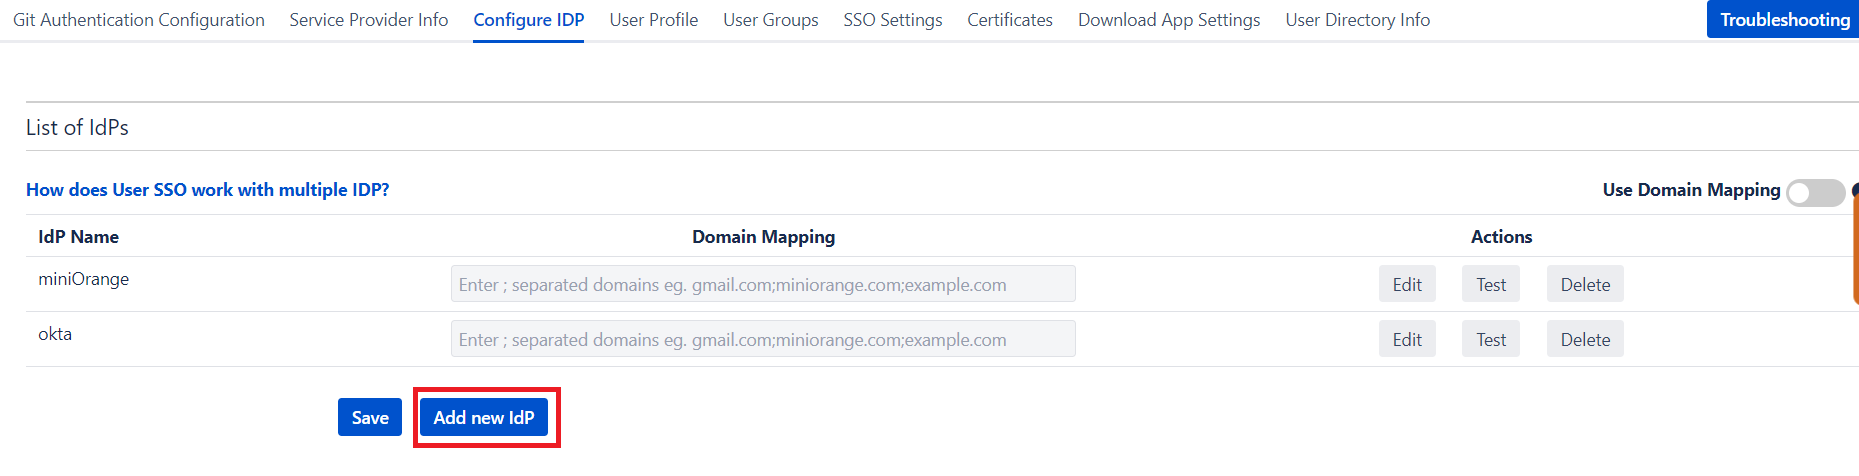Open the multiple IDP SSO help link
1859x476 pixels.
tap(208, 190)
